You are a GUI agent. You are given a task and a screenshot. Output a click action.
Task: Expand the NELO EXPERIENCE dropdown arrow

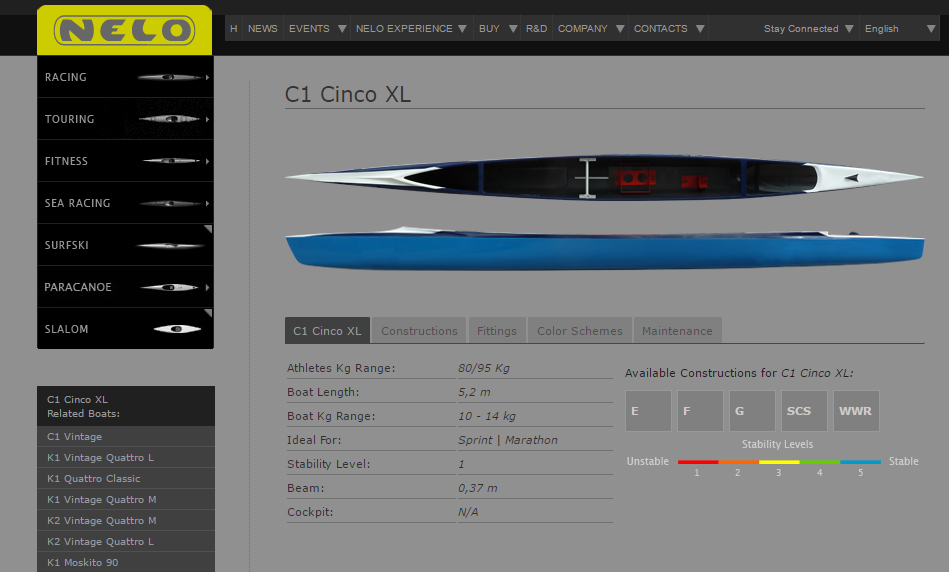point(462,29)
